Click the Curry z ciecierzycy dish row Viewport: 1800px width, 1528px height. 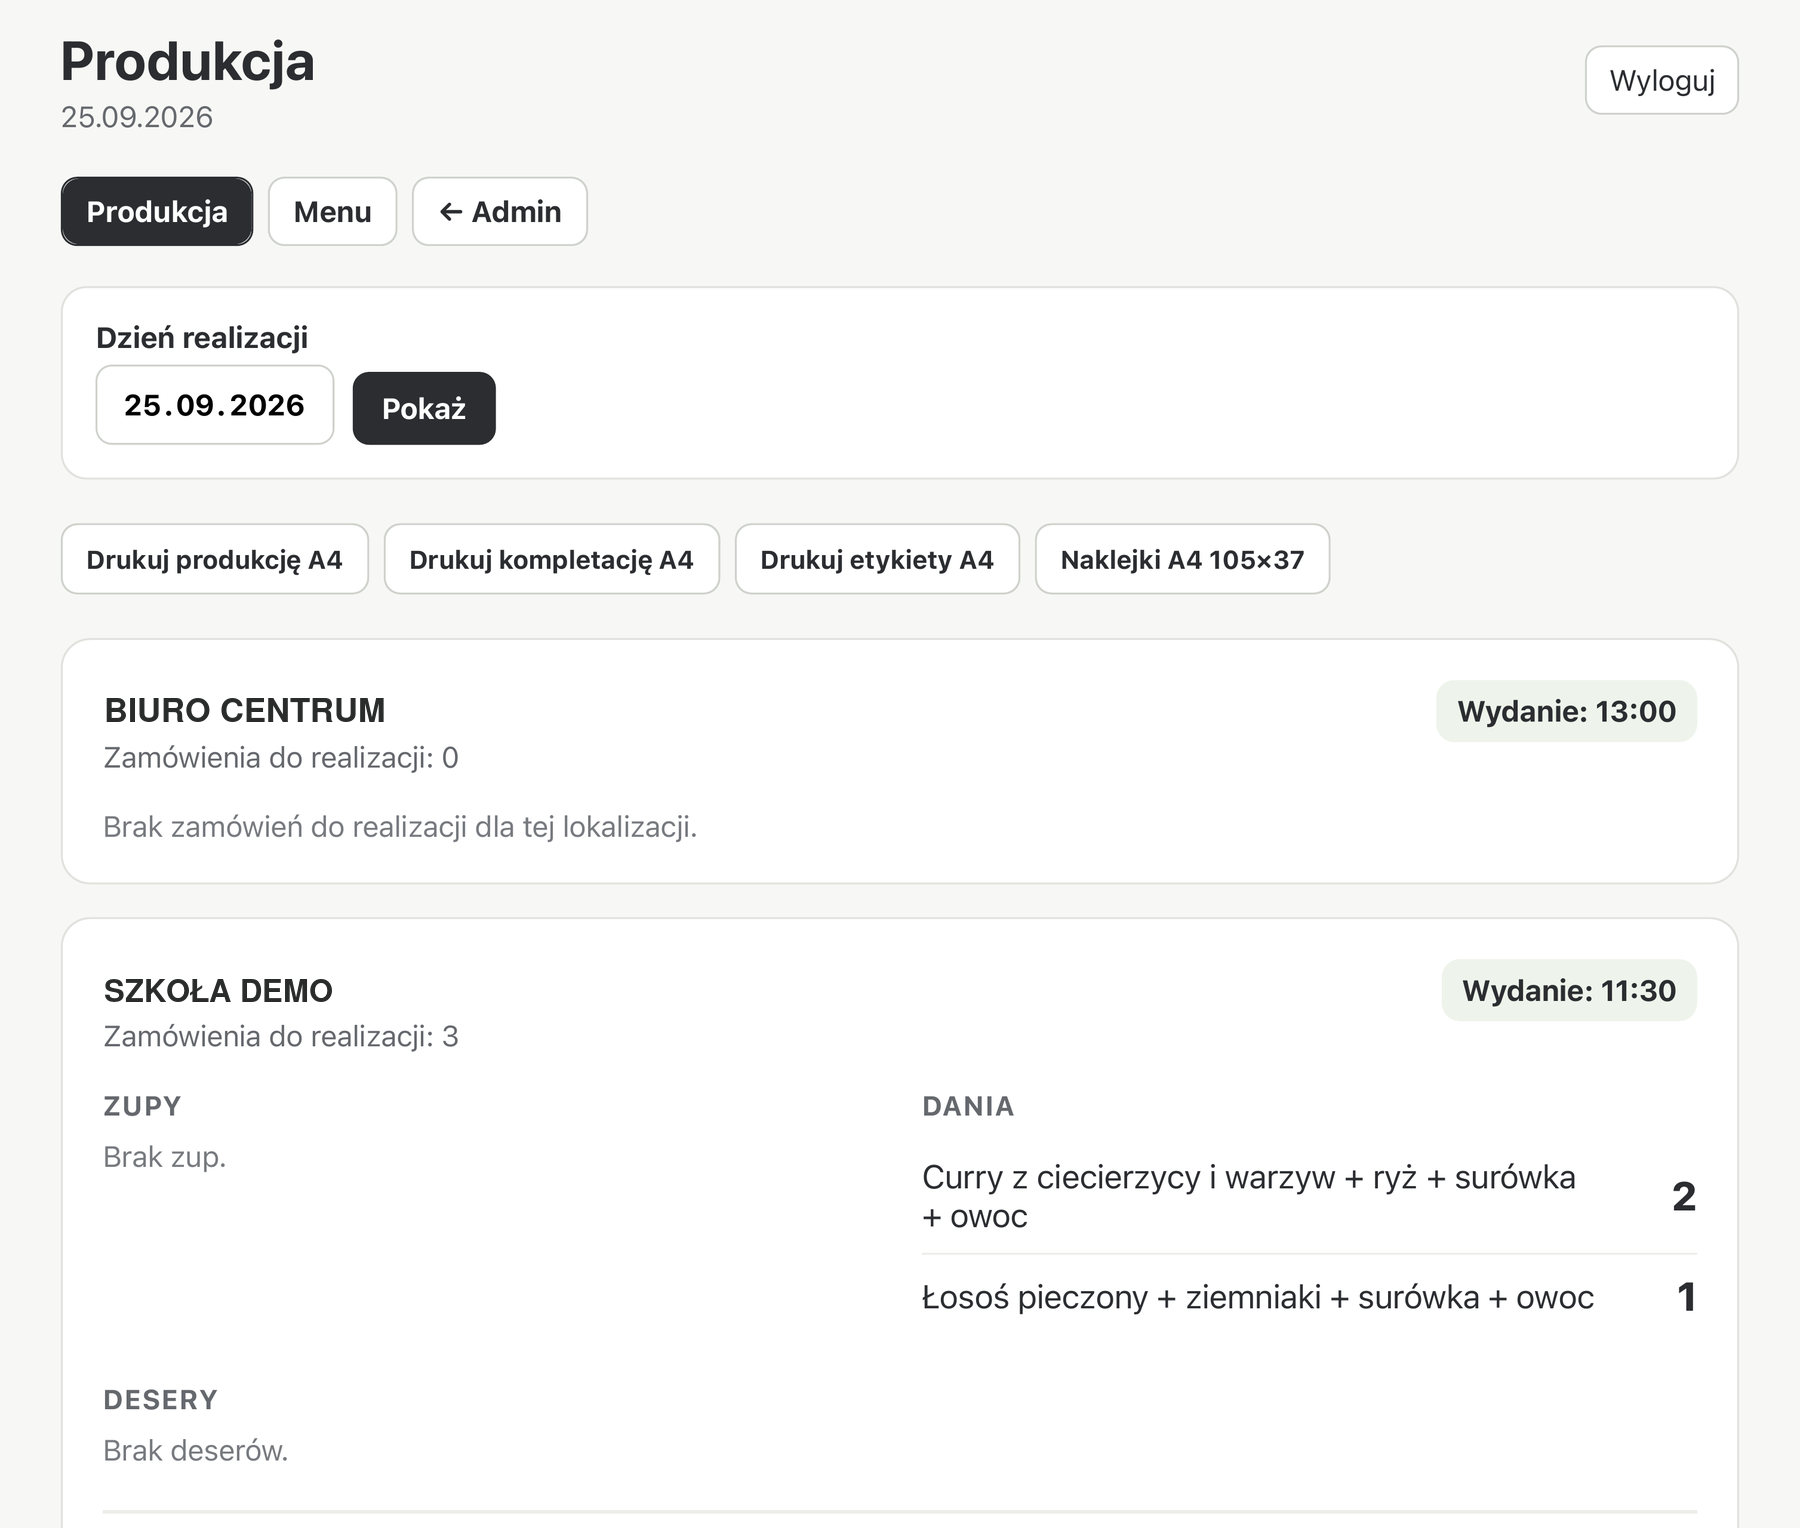[x=1309, y=1196]
